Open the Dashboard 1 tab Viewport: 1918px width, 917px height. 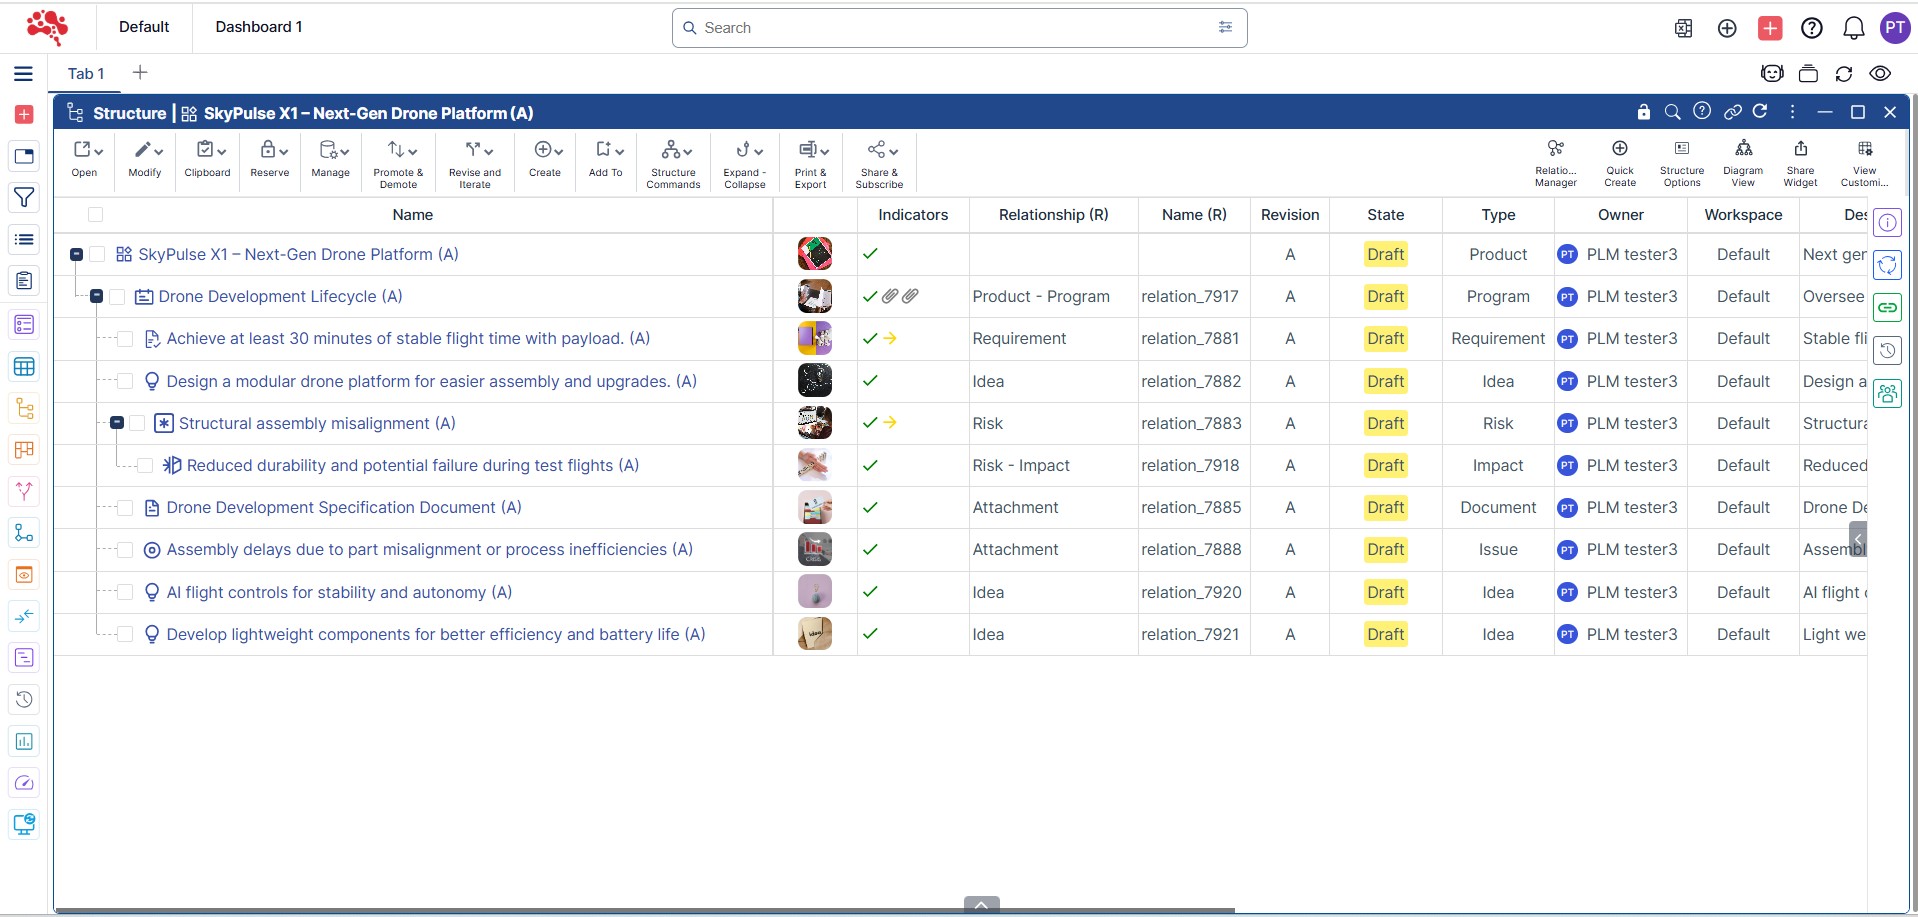pyautogui.click(x=258, y=27)
